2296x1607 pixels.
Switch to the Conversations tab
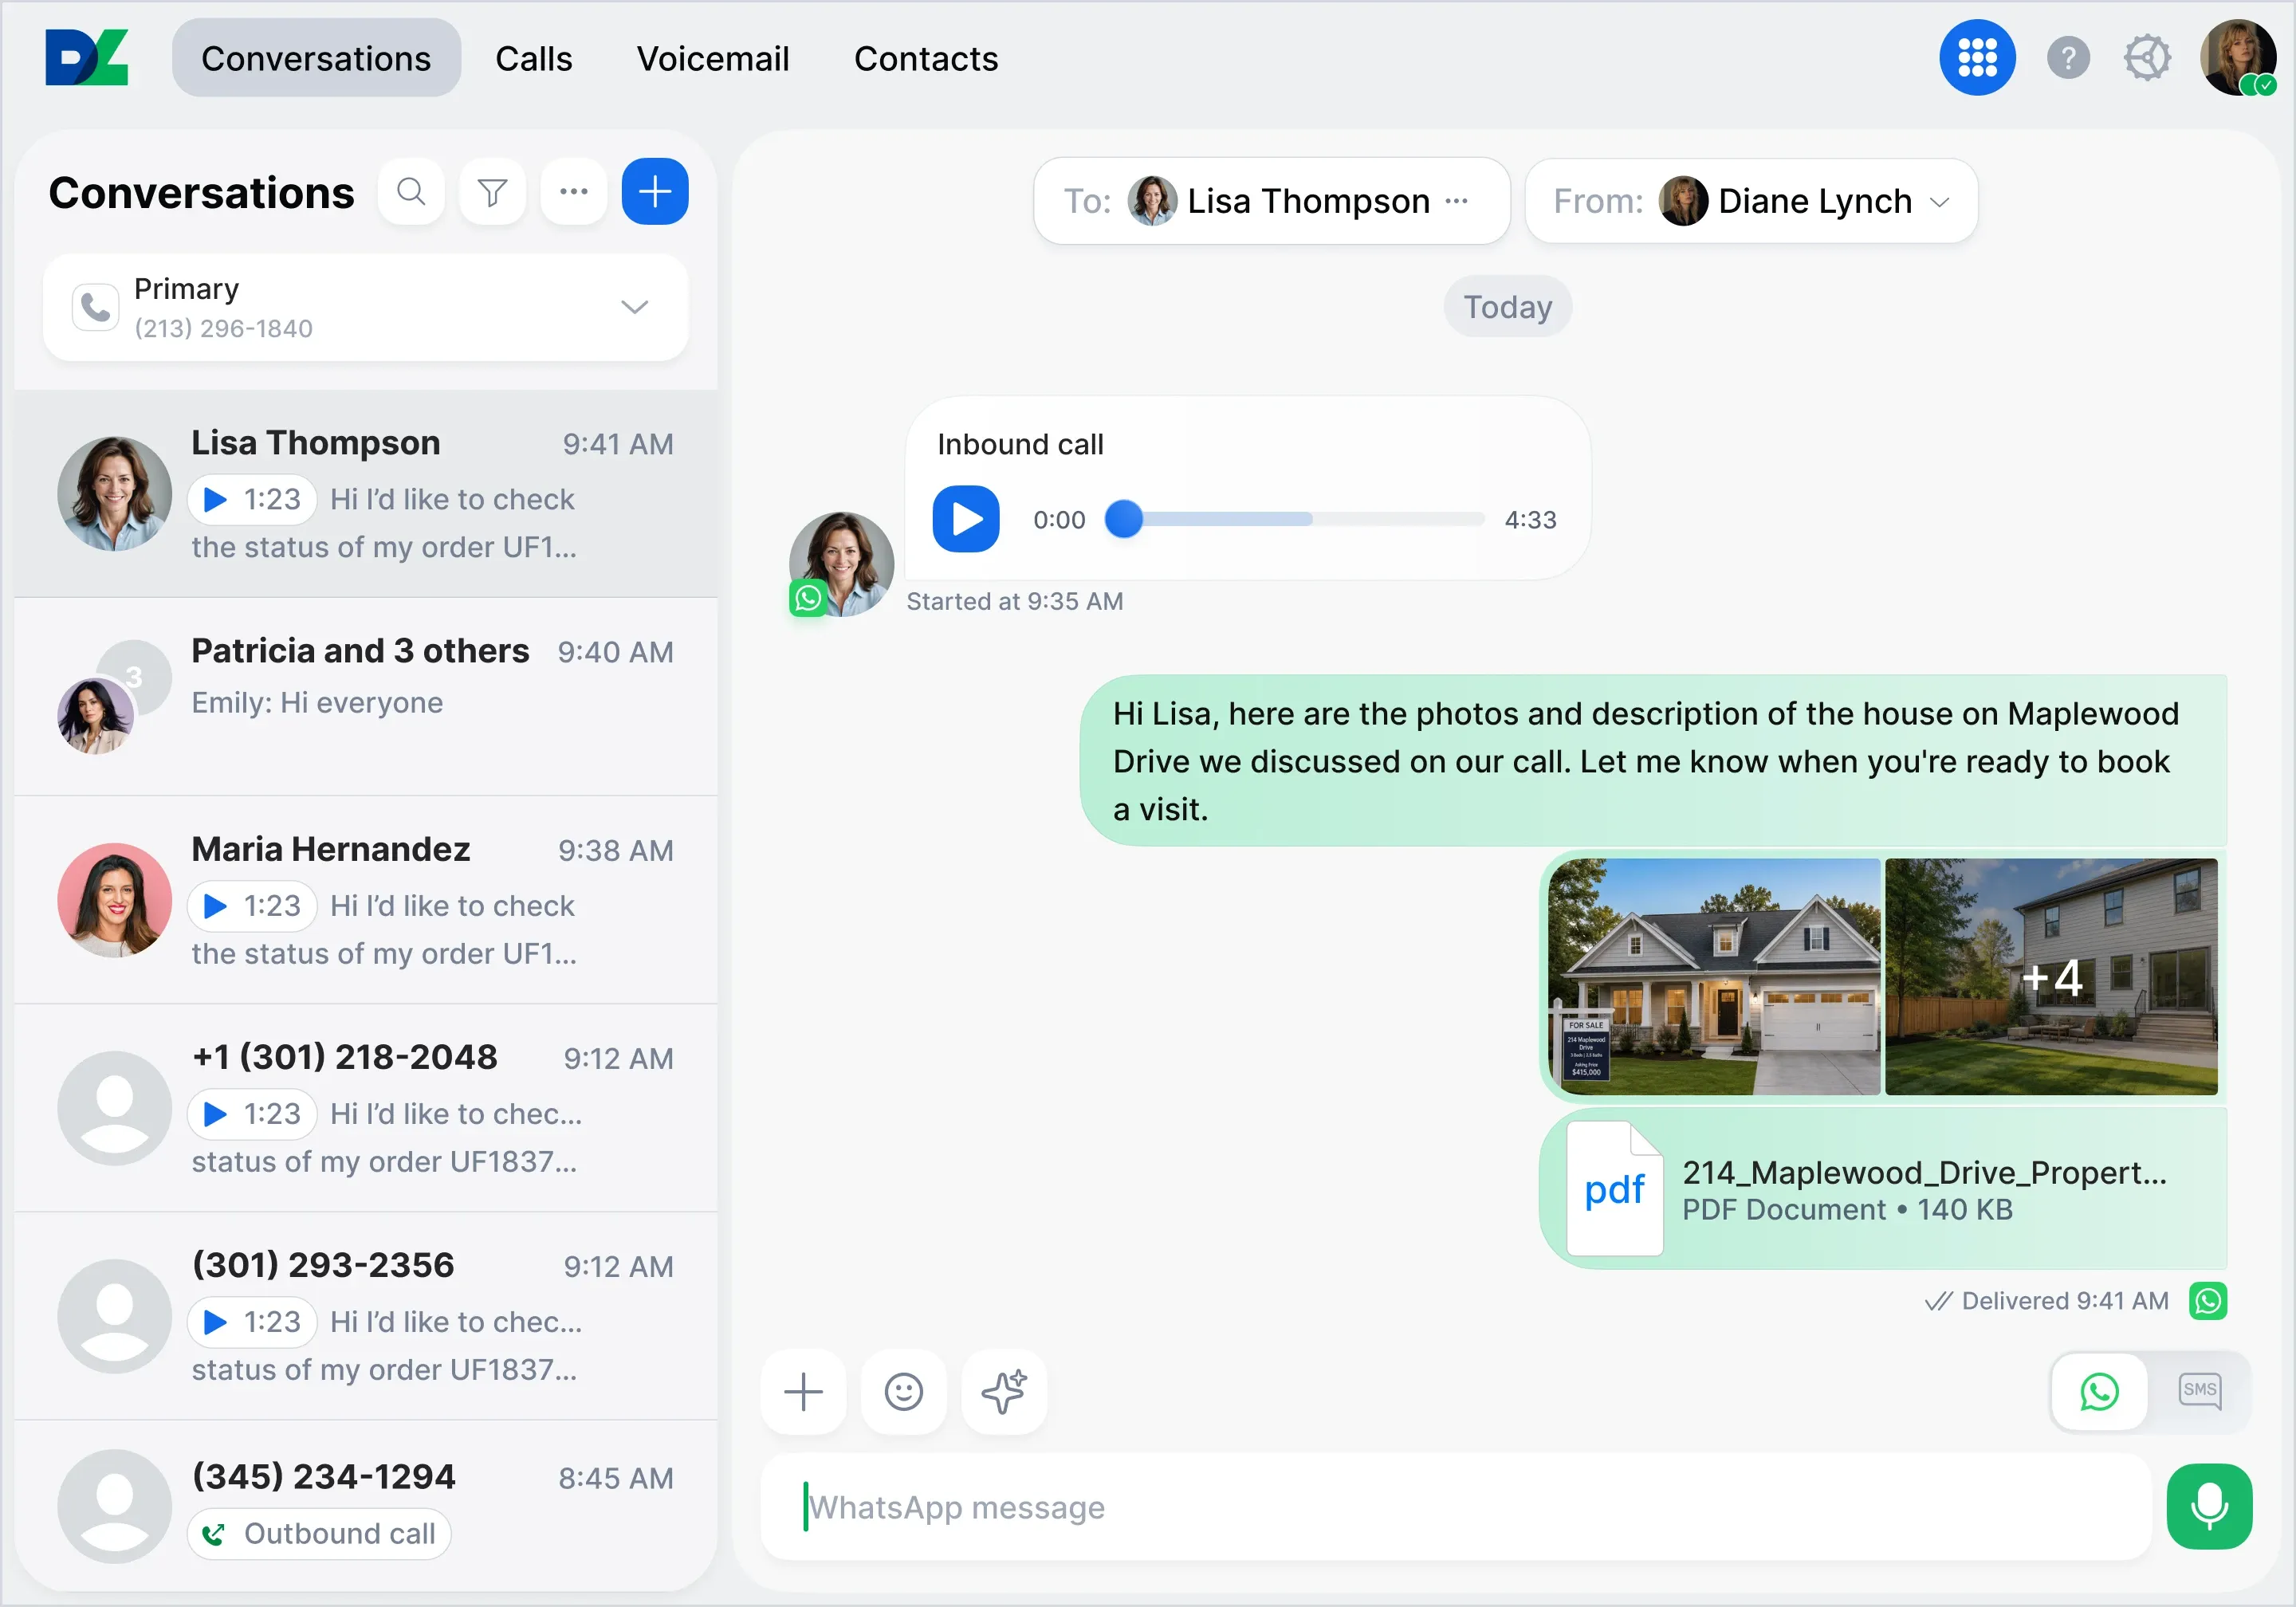316,58
